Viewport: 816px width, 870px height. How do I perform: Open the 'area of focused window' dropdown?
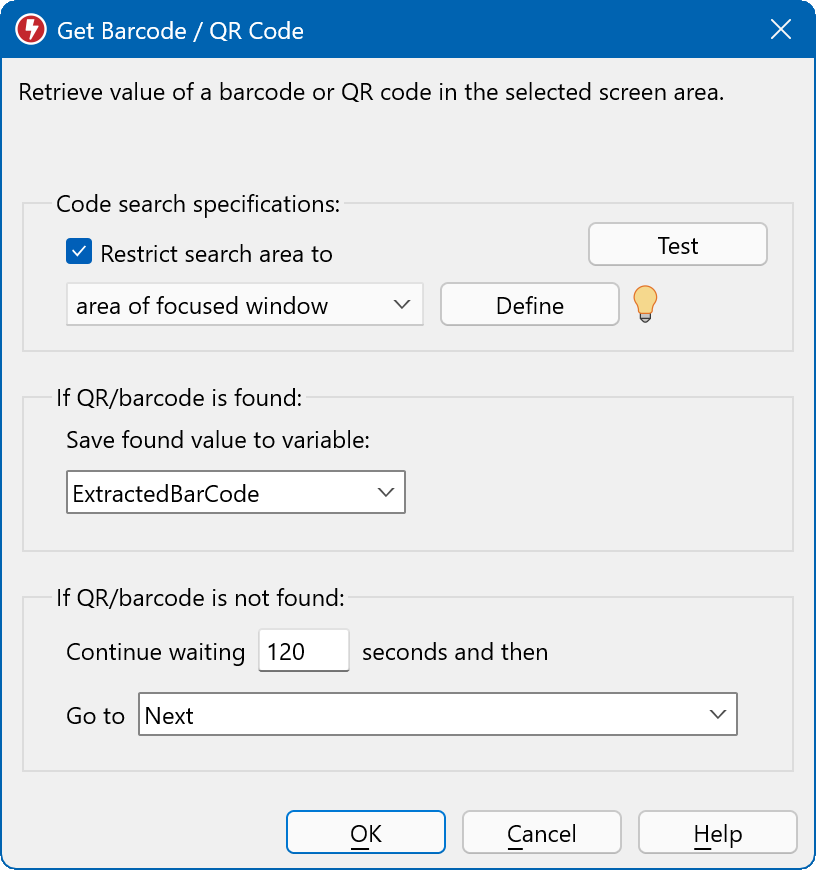click(404, 304)
